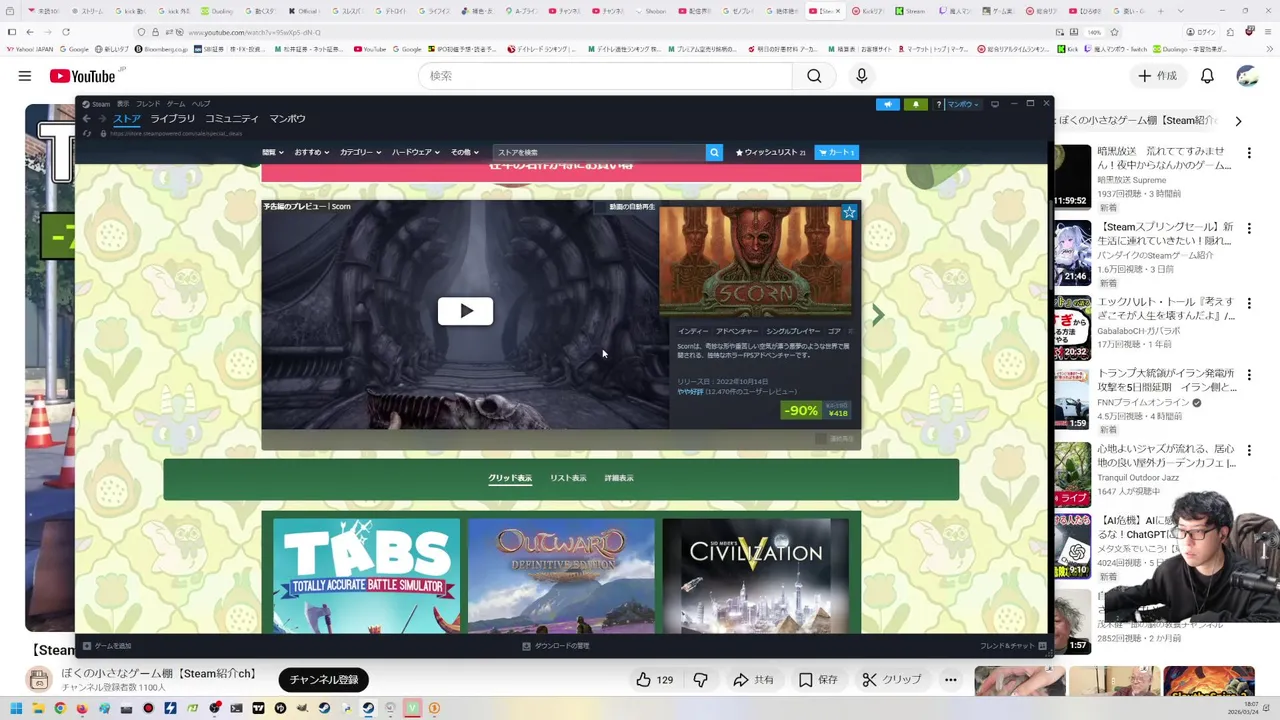Click the 共有 share button
Viewport: 1280px width, 720px height.
pyautogui.click(x=753, y=680)
